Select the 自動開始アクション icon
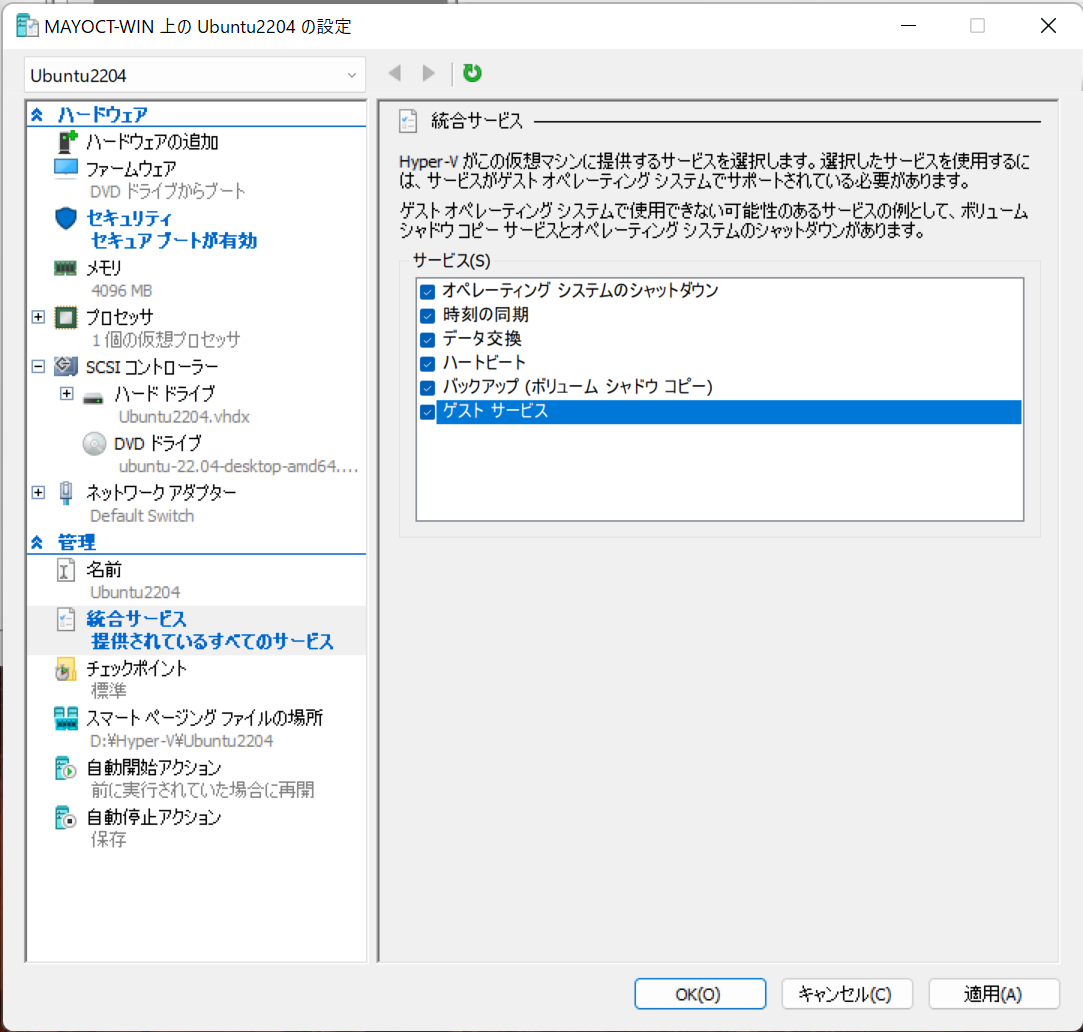Viewport: 1083px width, 1032px height. [63, 766]
